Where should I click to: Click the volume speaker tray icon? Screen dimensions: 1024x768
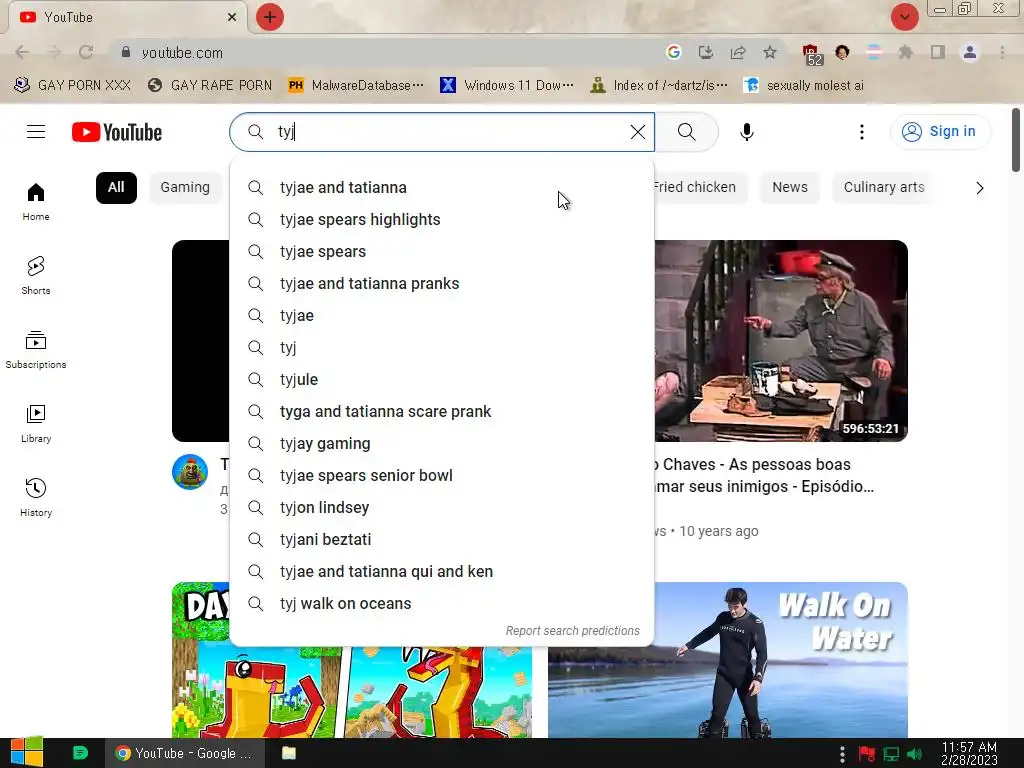click(x=915, y=754)
